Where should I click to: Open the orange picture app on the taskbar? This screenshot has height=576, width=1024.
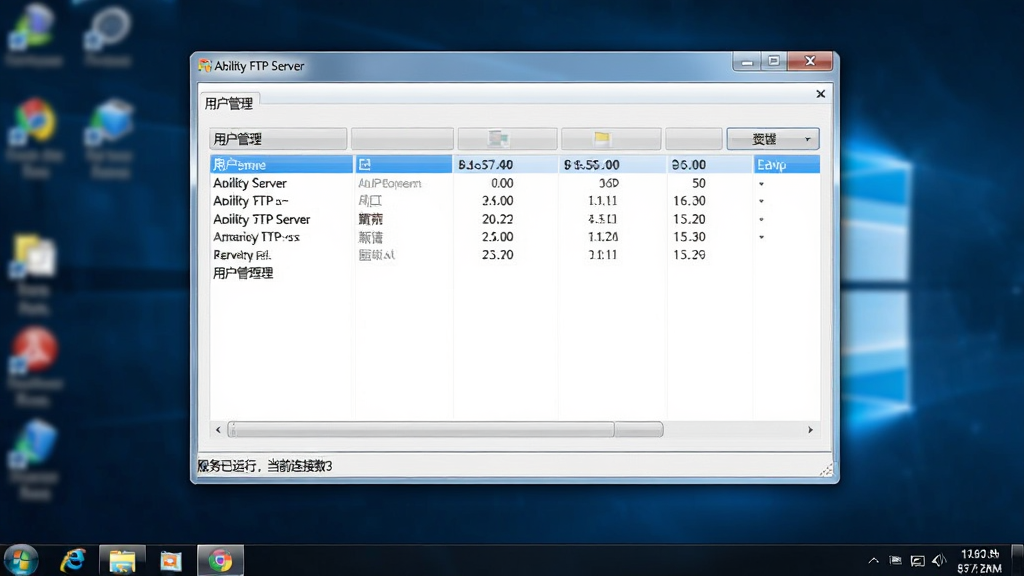170,560
